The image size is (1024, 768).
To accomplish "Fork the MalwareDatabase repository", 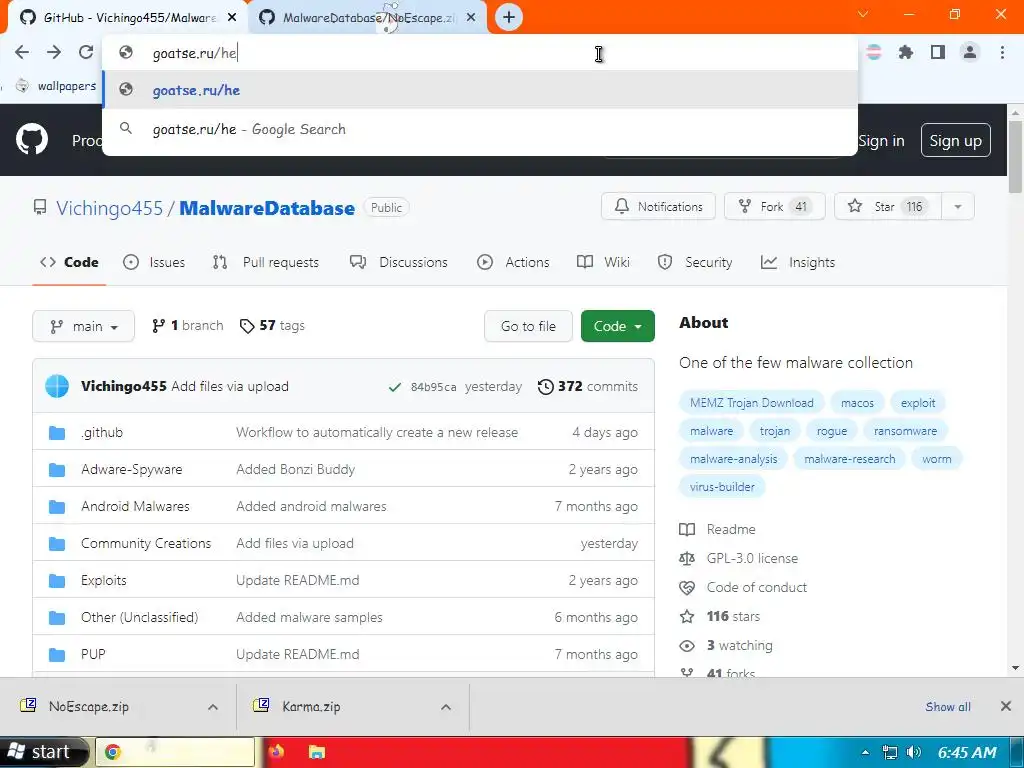I will pyautogui.click(x=775, y=206).
